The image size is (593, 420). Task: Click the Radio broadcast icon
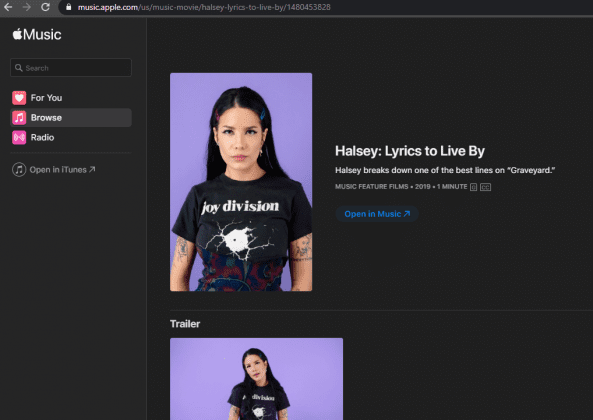[x=19, y=138]
